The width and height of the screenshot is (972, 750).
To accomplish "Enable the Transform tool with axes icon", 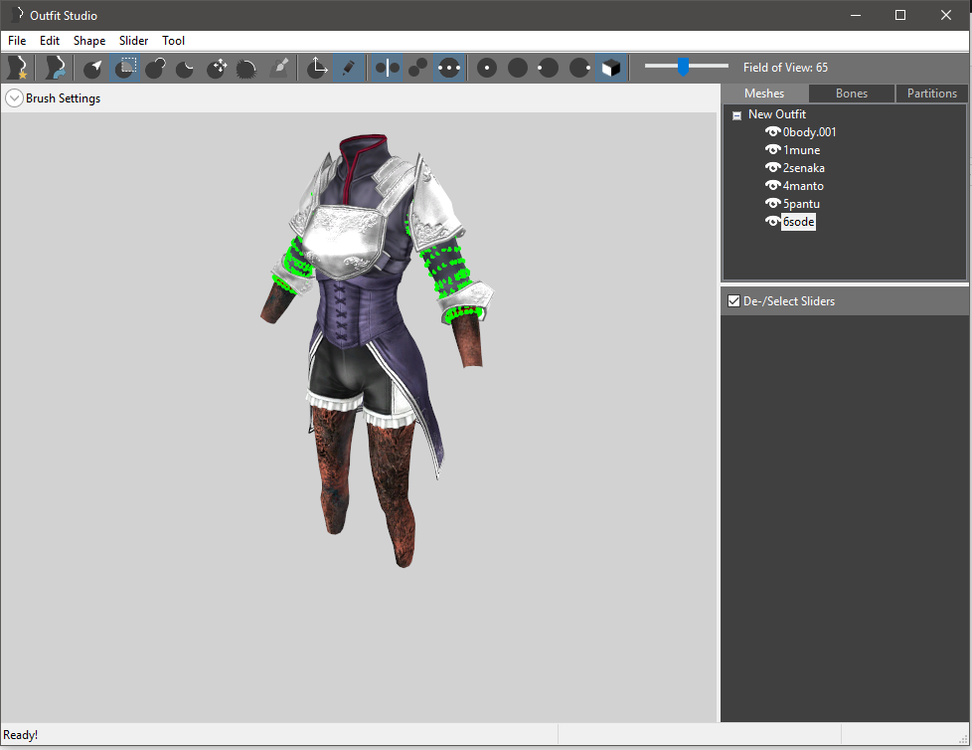I will [317, 68].
